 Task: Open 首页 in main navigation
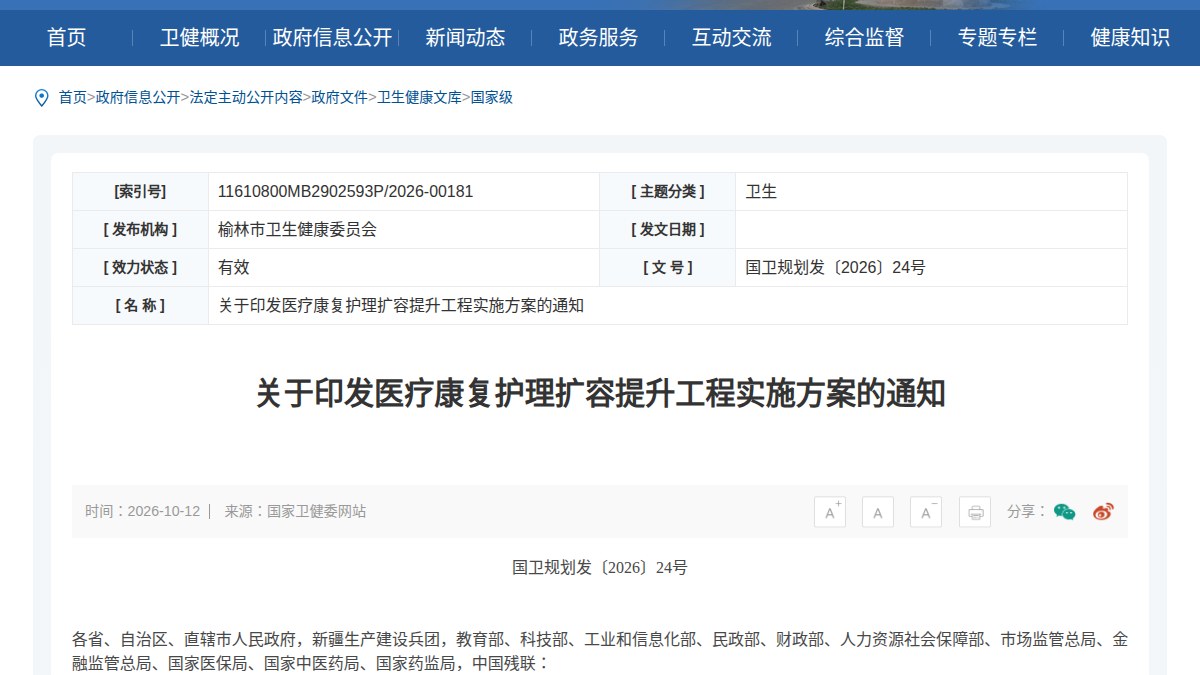tap(67, 38)
